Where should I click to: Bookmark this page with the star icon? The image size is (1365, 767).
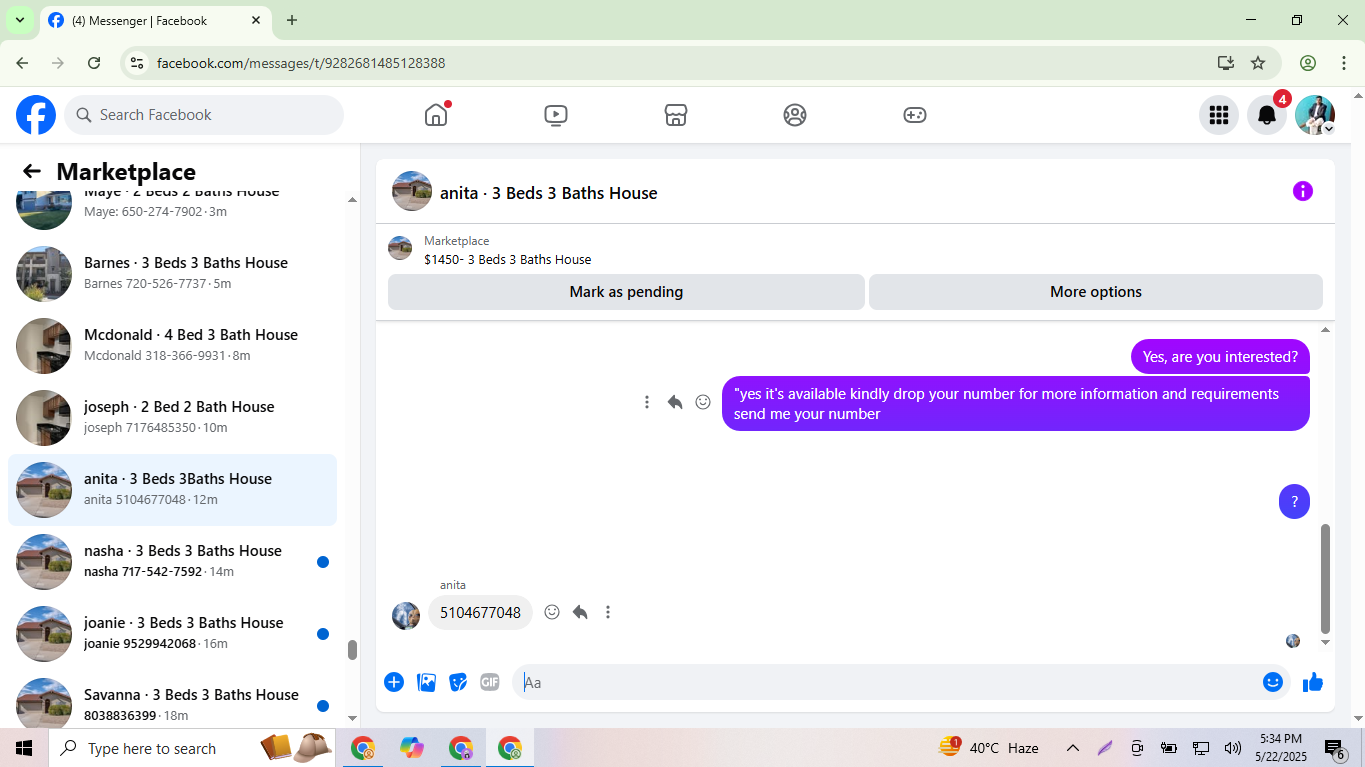[x=1258, y=63]
